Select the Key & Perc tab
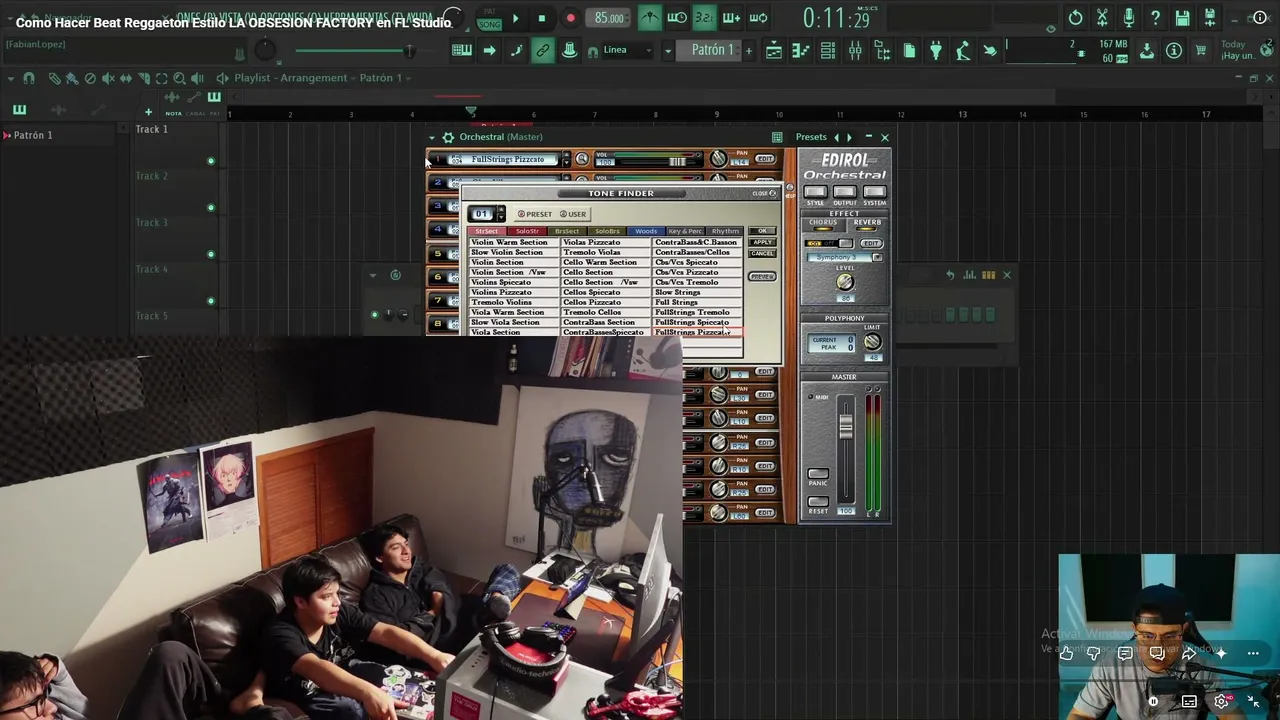Screen dimensions: 1280x720 (686, 231)
